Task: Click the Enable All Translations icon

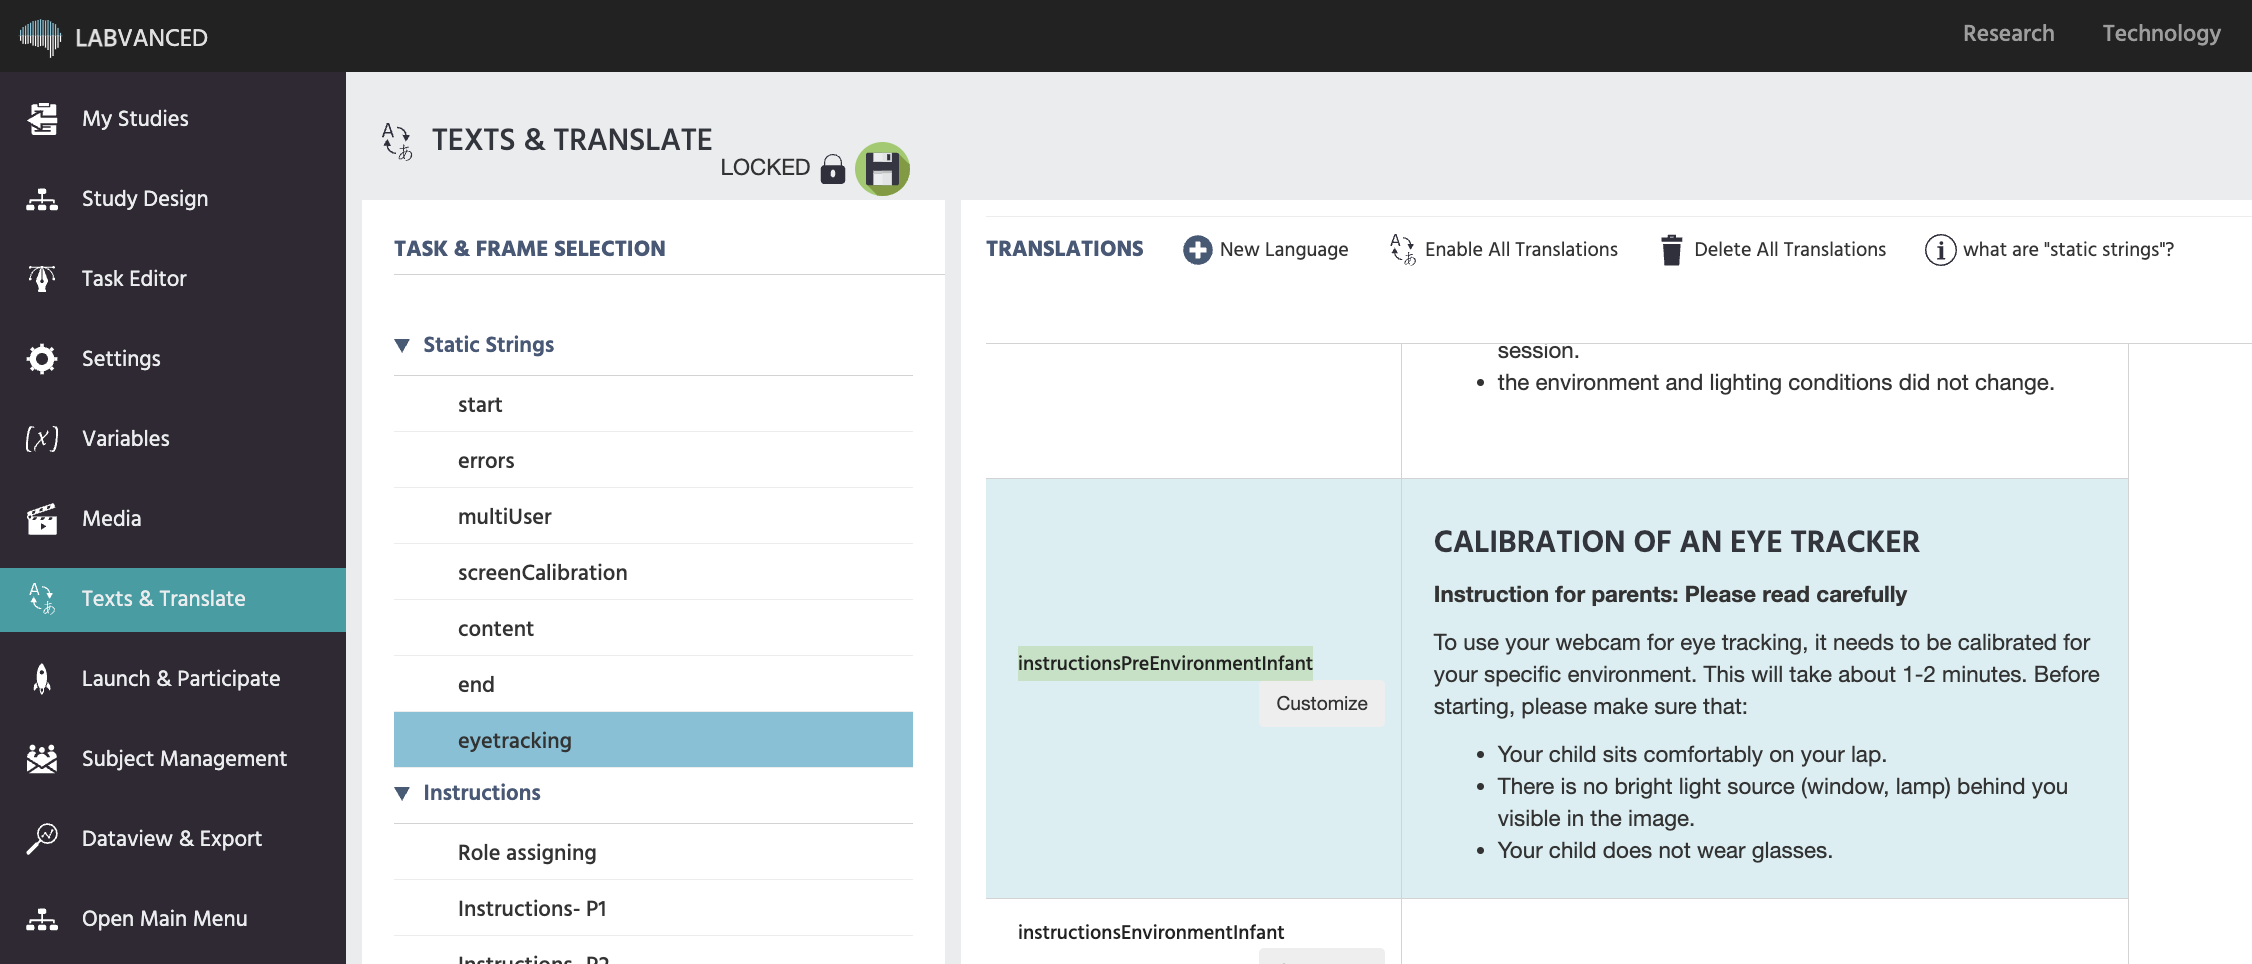Action: coord(1402,250)
